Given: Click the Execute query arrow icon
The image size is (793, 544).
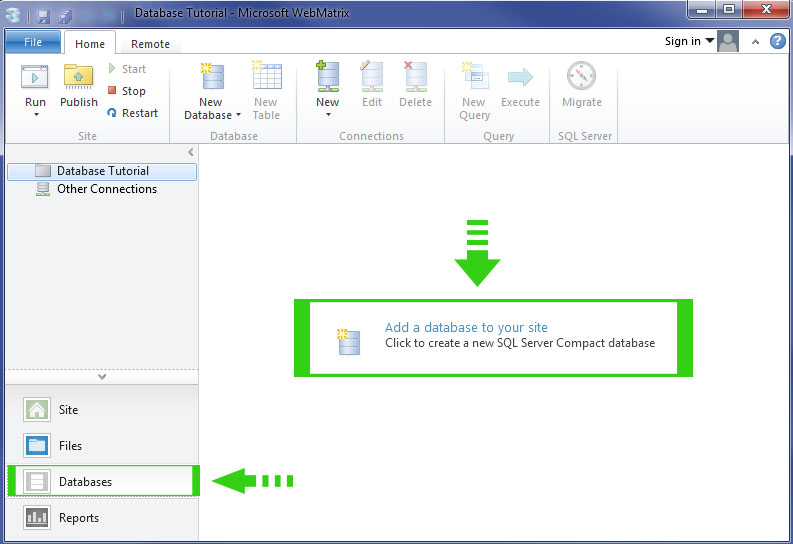Looking at the screenshot, I should pyautogui.click(x=520, y=77).
